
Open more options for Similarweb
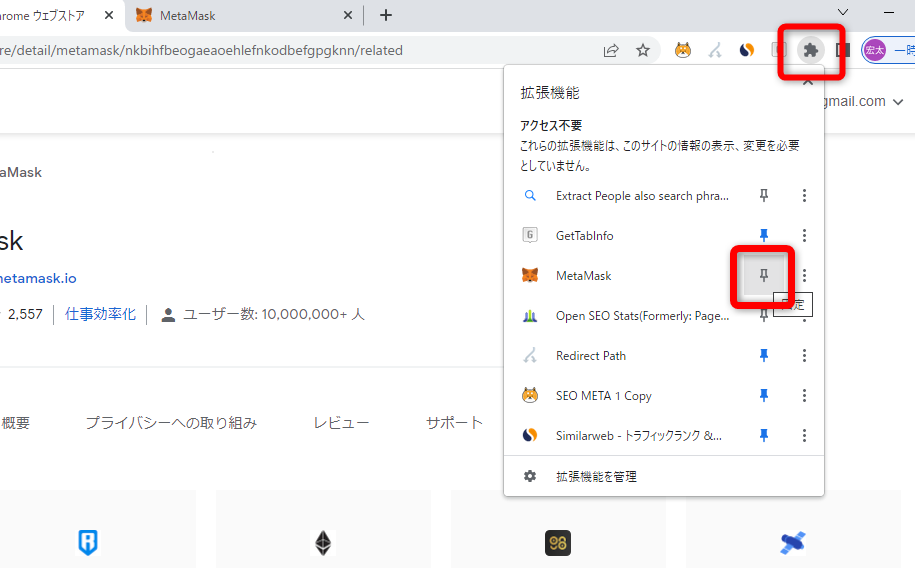804,435
